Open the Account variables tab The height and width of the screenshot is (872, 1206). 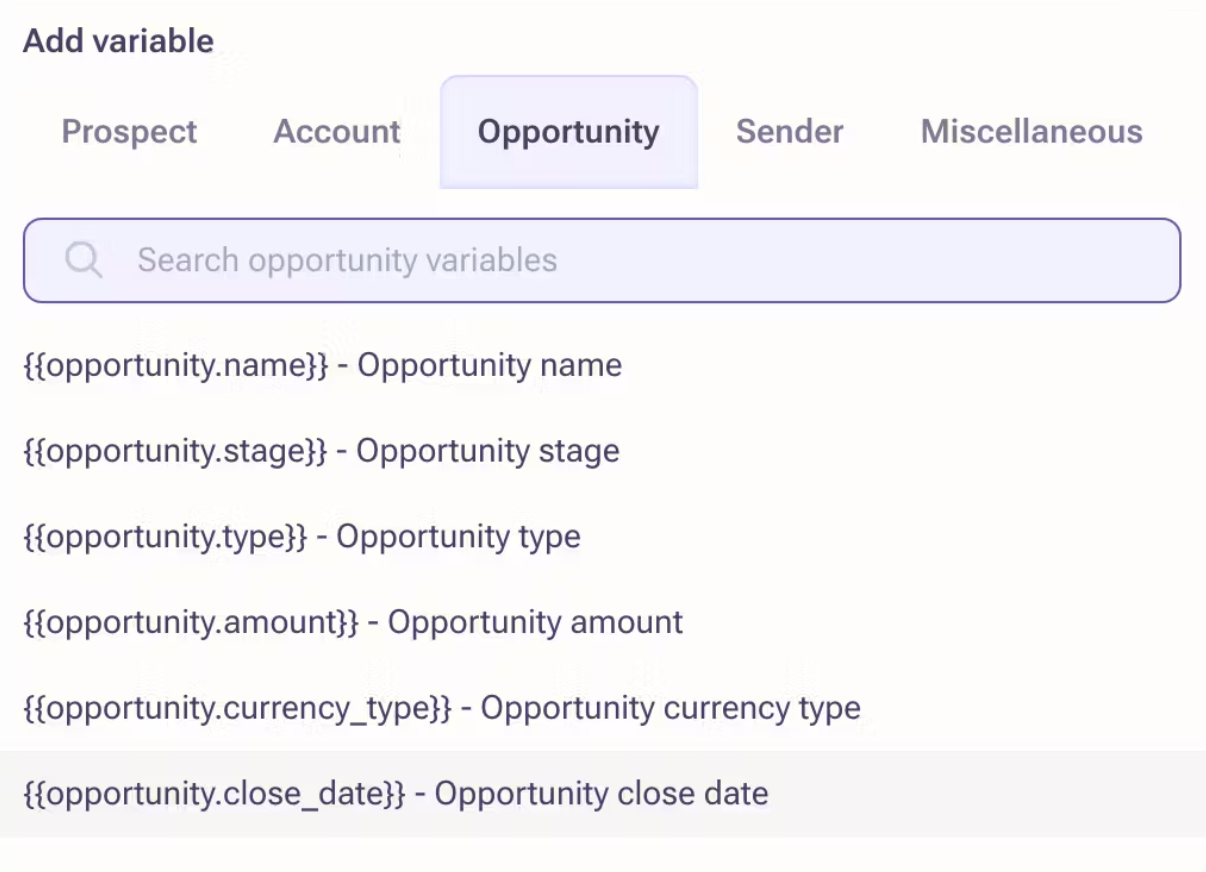(337, 132)
